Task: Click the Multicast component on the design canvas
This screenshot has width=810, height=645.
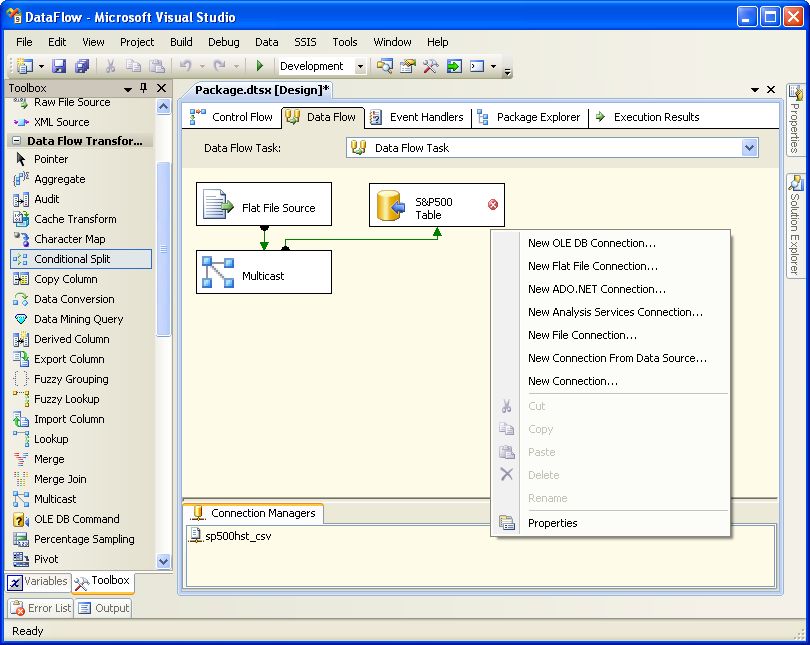Action: pyautogui.click(x=263, y=272)
